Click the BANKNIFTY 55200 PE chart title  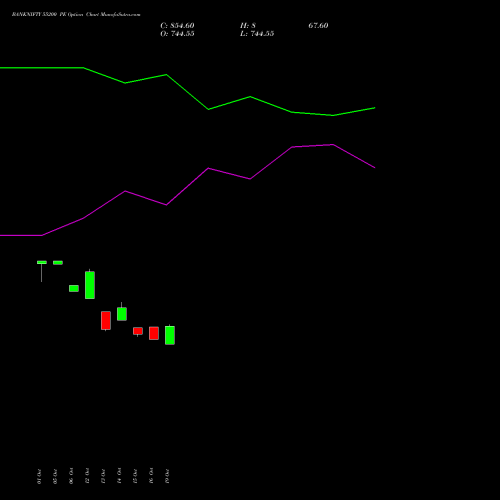[76, 14]
